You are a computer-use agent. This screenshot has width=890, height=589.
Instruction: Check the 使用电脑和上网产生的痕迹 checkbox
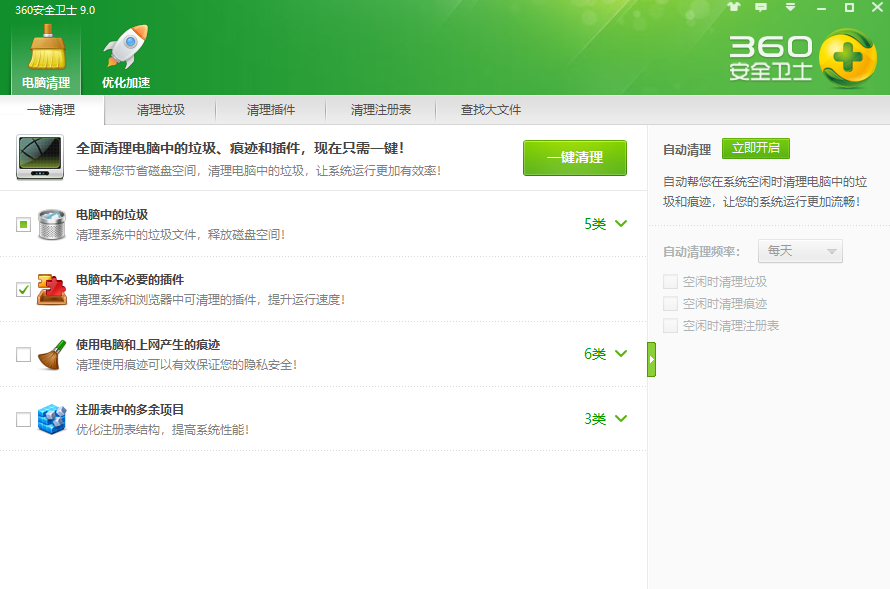(23, 355)
